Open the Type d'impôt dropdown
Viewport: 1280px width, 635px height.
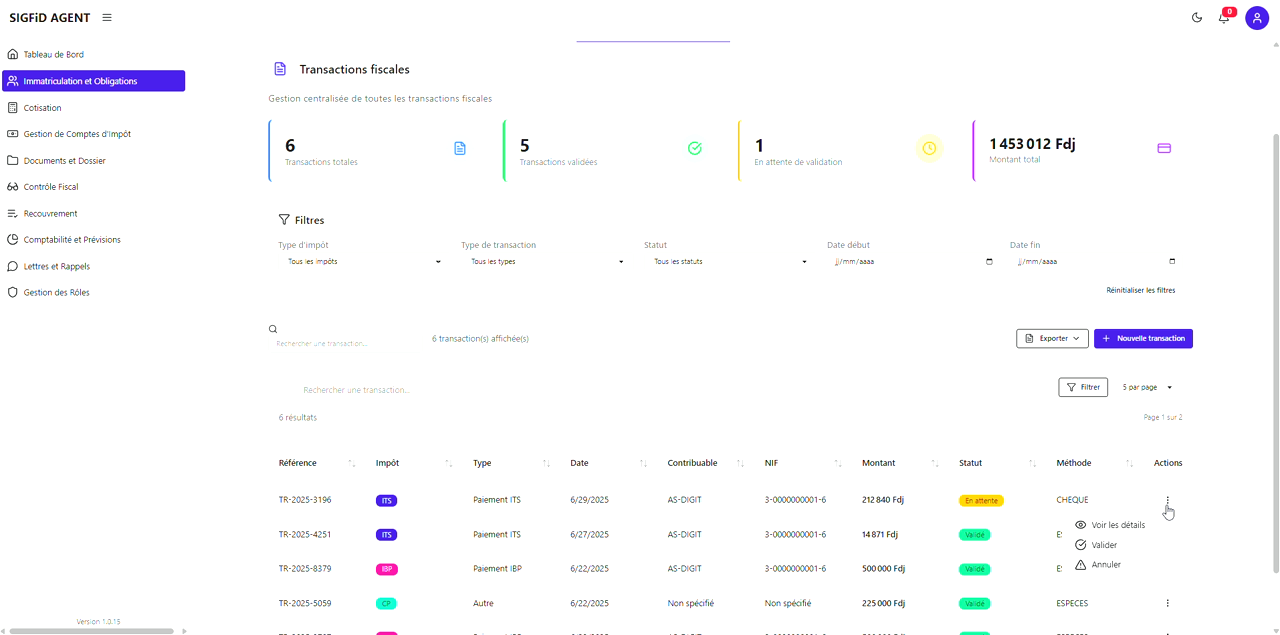pyautogui.click(x=362, y=261)
